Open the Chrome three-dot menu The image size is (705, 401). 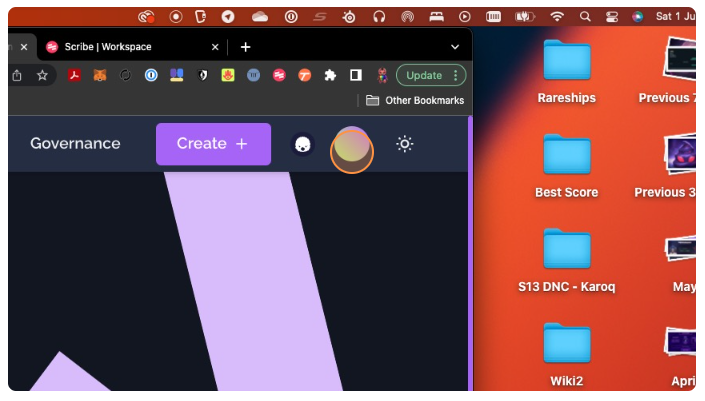[x=456, y=75]
